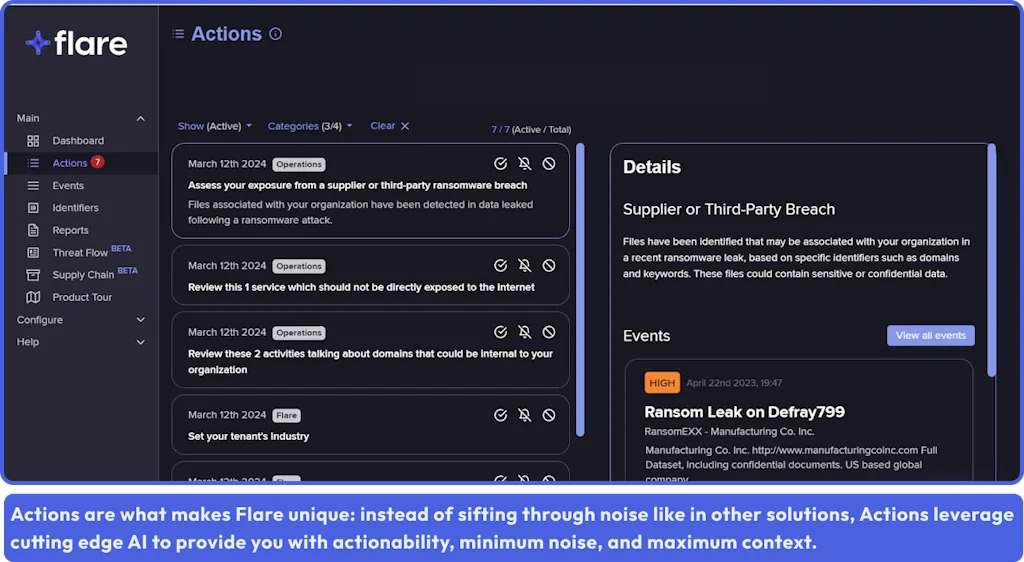Click the red 7 badge on Actions
Viewport: 1024px width, 562px height.
[97, 162]
